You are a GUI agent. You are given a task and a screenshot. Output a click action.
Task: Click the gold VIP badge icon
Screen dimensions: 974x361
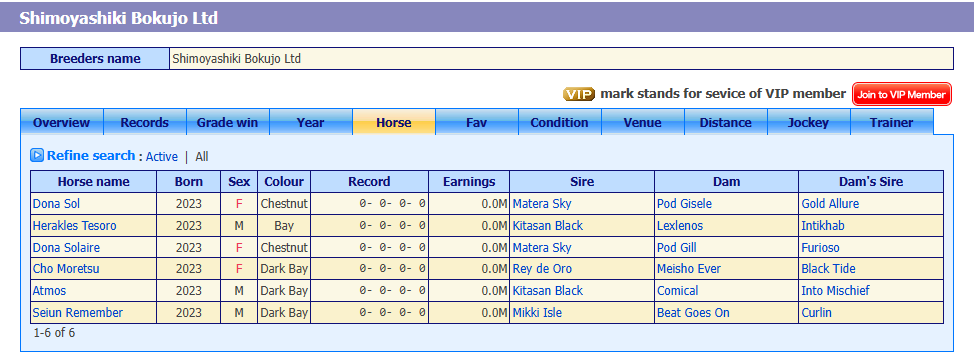(579, 94)
